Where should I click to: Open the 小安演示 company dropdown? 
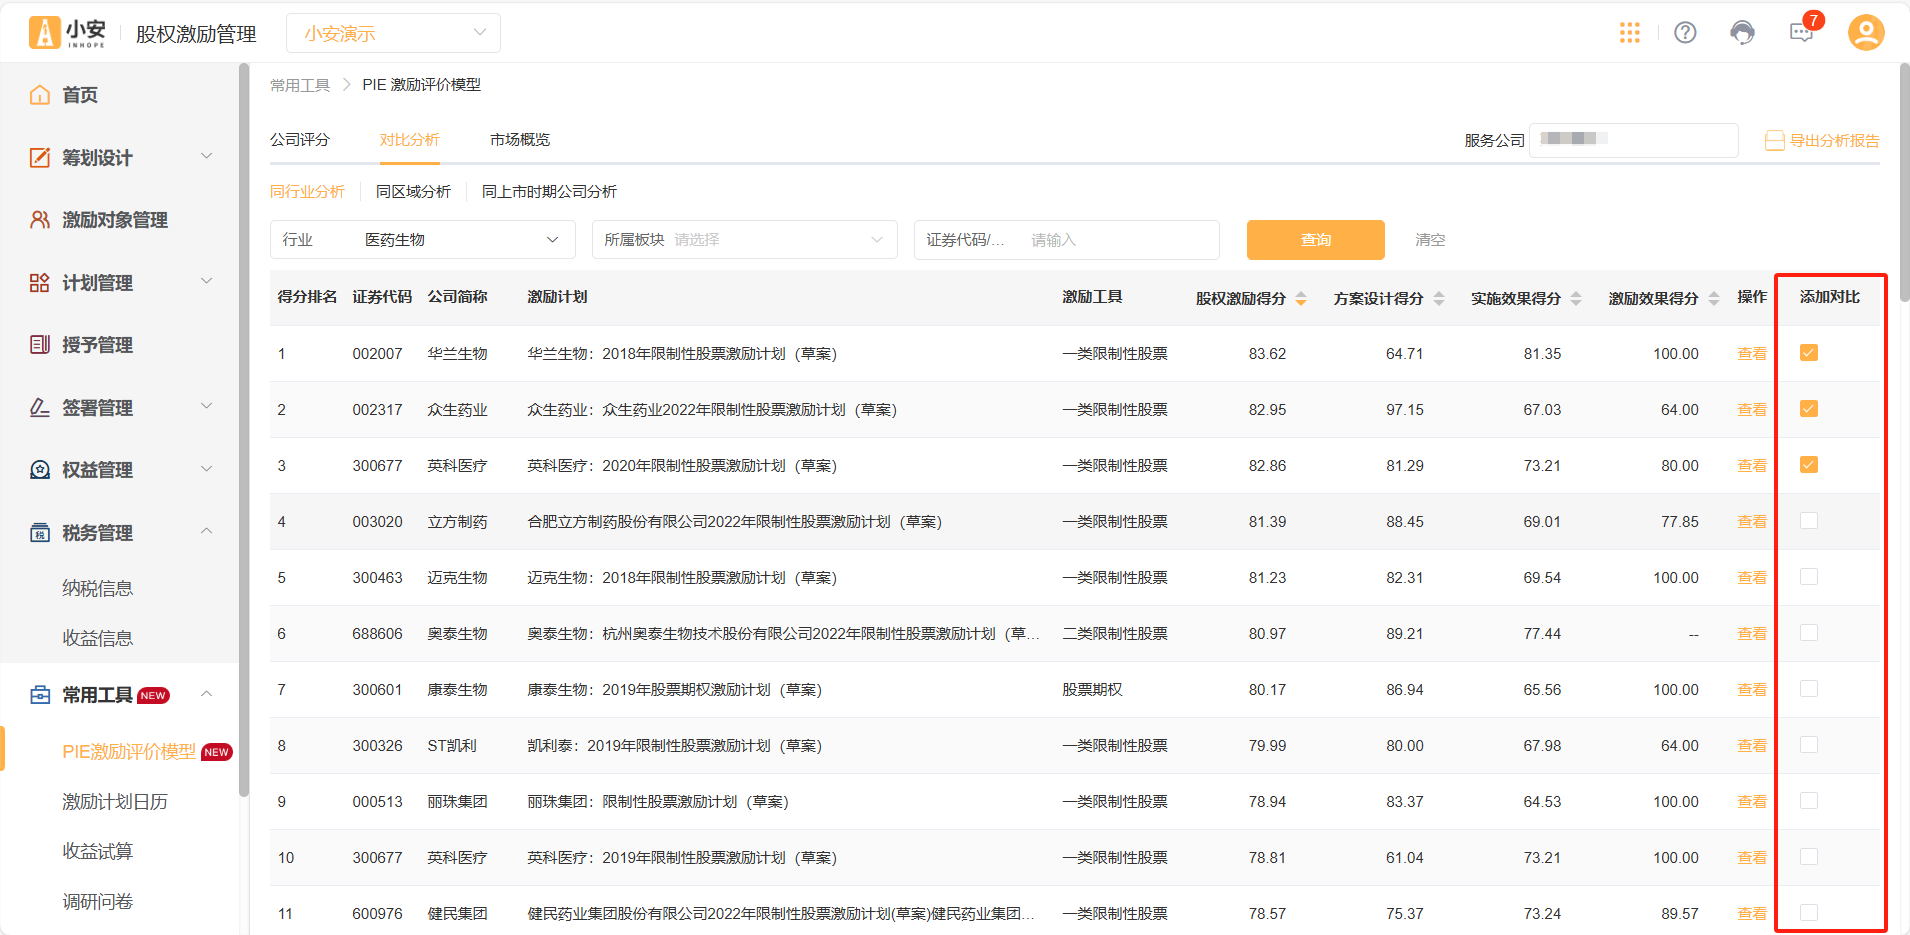393,33
